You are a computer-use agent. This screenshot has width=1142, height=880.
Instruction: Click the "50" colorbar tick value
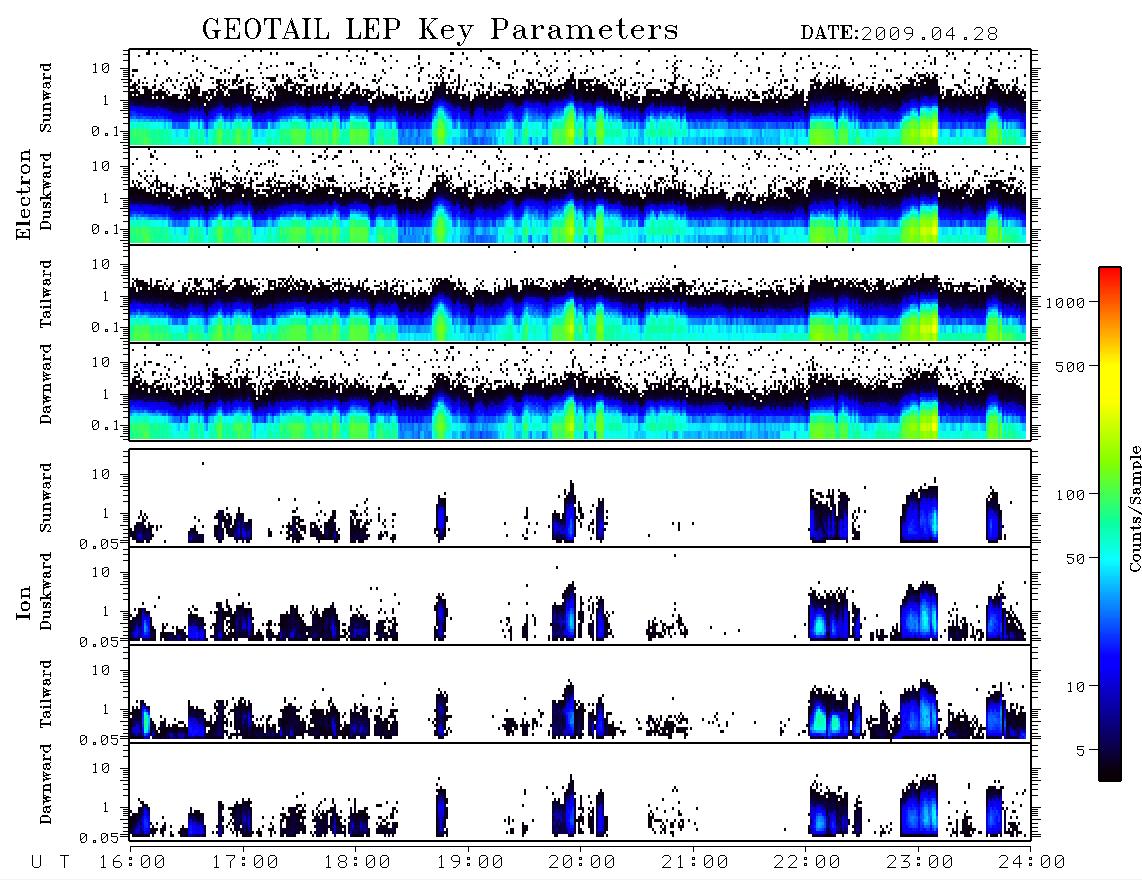(x=1076, y=559)
